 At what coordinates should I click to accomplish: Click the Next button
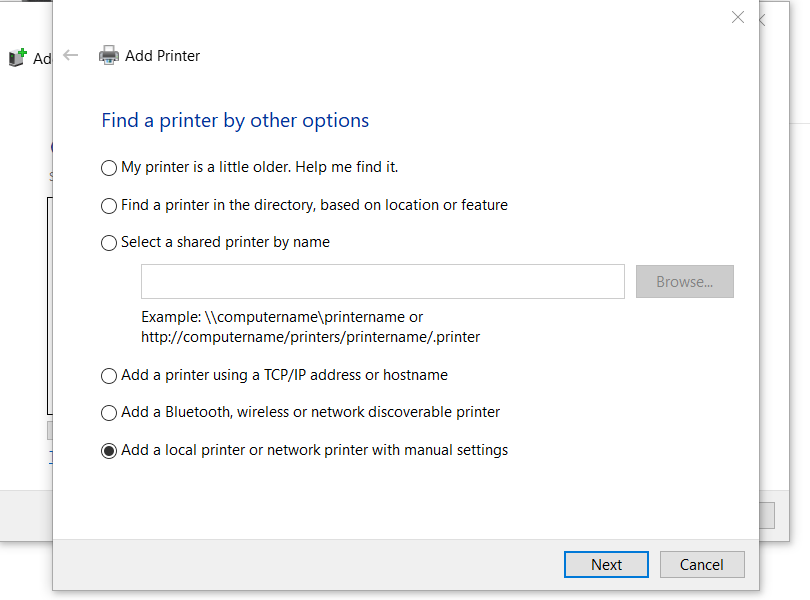click(x=606, y=564)
